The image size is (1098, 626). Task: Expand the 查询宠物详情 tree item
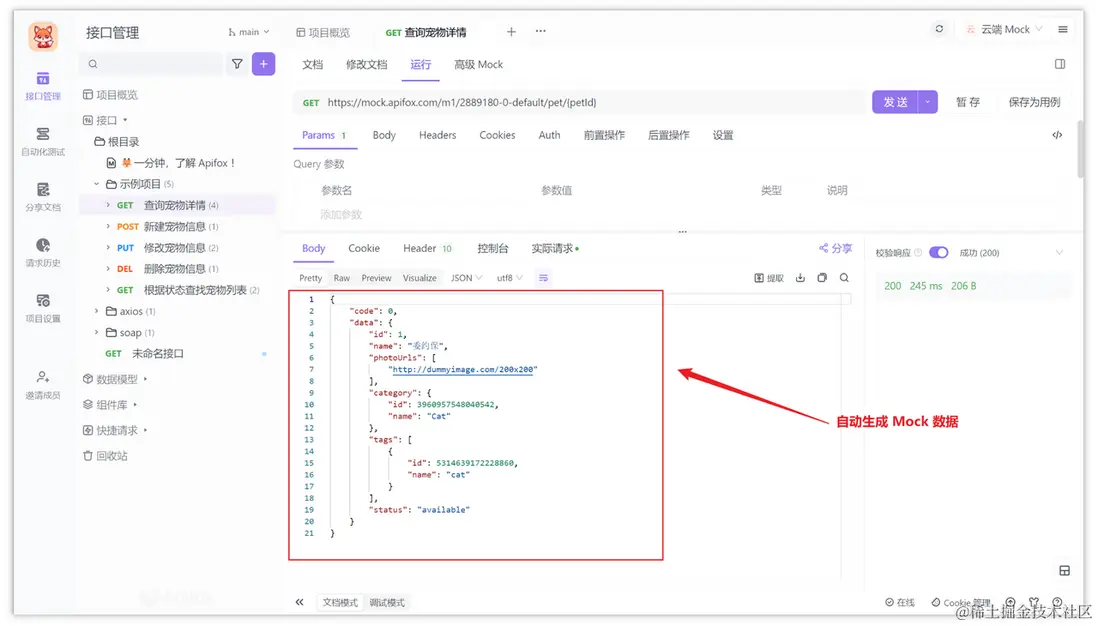(108, 205)
